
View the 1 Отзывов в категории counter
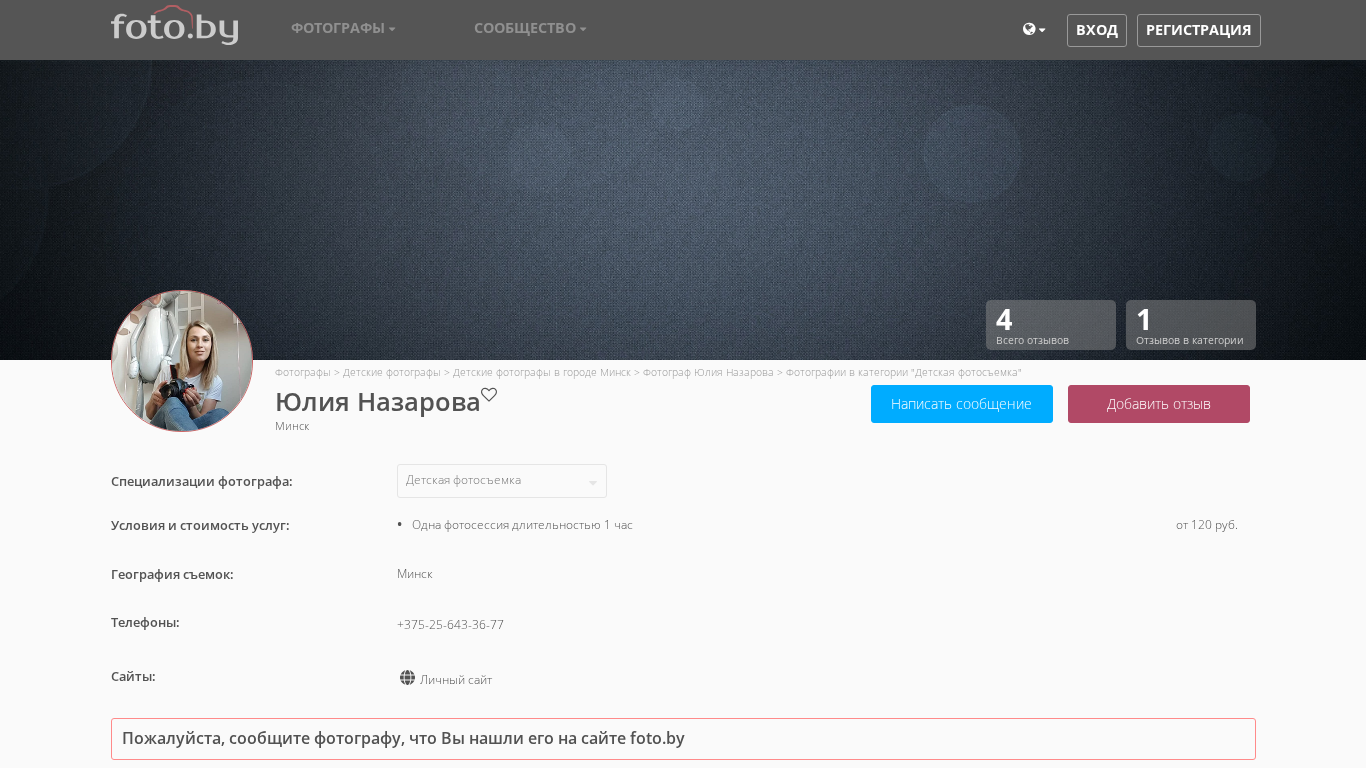pos(1190,325)
